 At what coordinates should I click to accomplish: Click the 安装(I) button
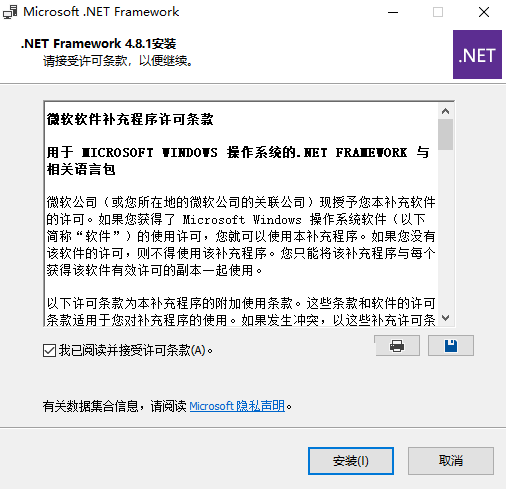[x=351, y=461]
